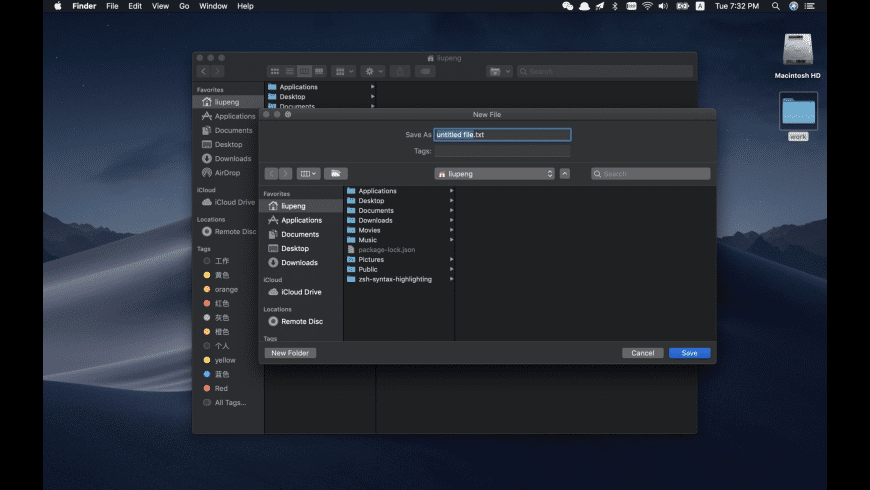The image size is (870, 490).
Task: Click the Cancel button
Action: (x=643, y=353)
